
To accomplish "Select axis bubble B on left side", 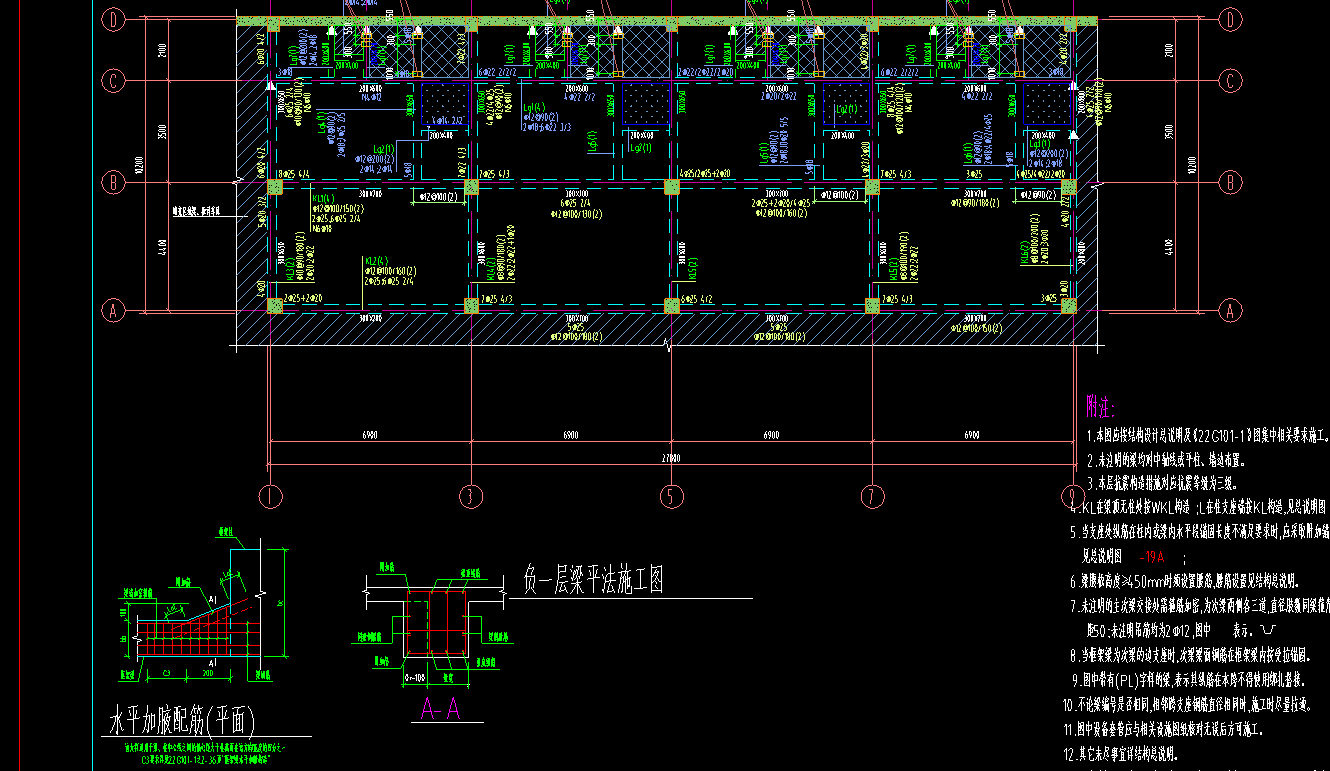I will (113, 183).
